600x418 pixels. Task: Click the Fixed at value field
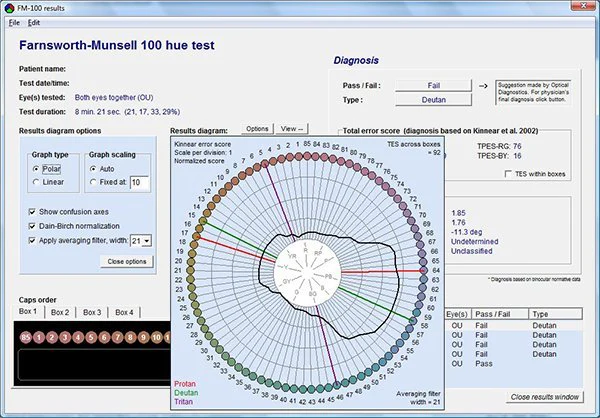(x=139, y=183)
